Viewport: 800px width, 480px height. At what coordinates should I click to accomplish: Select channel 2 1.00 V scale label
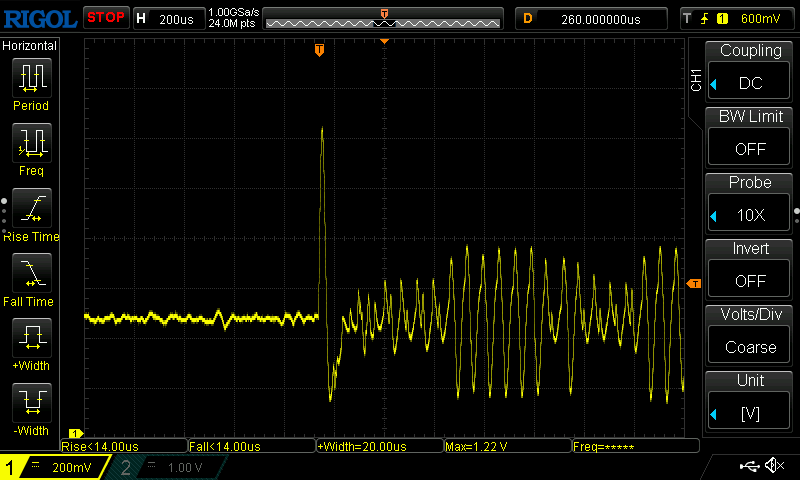pos(185,467)
